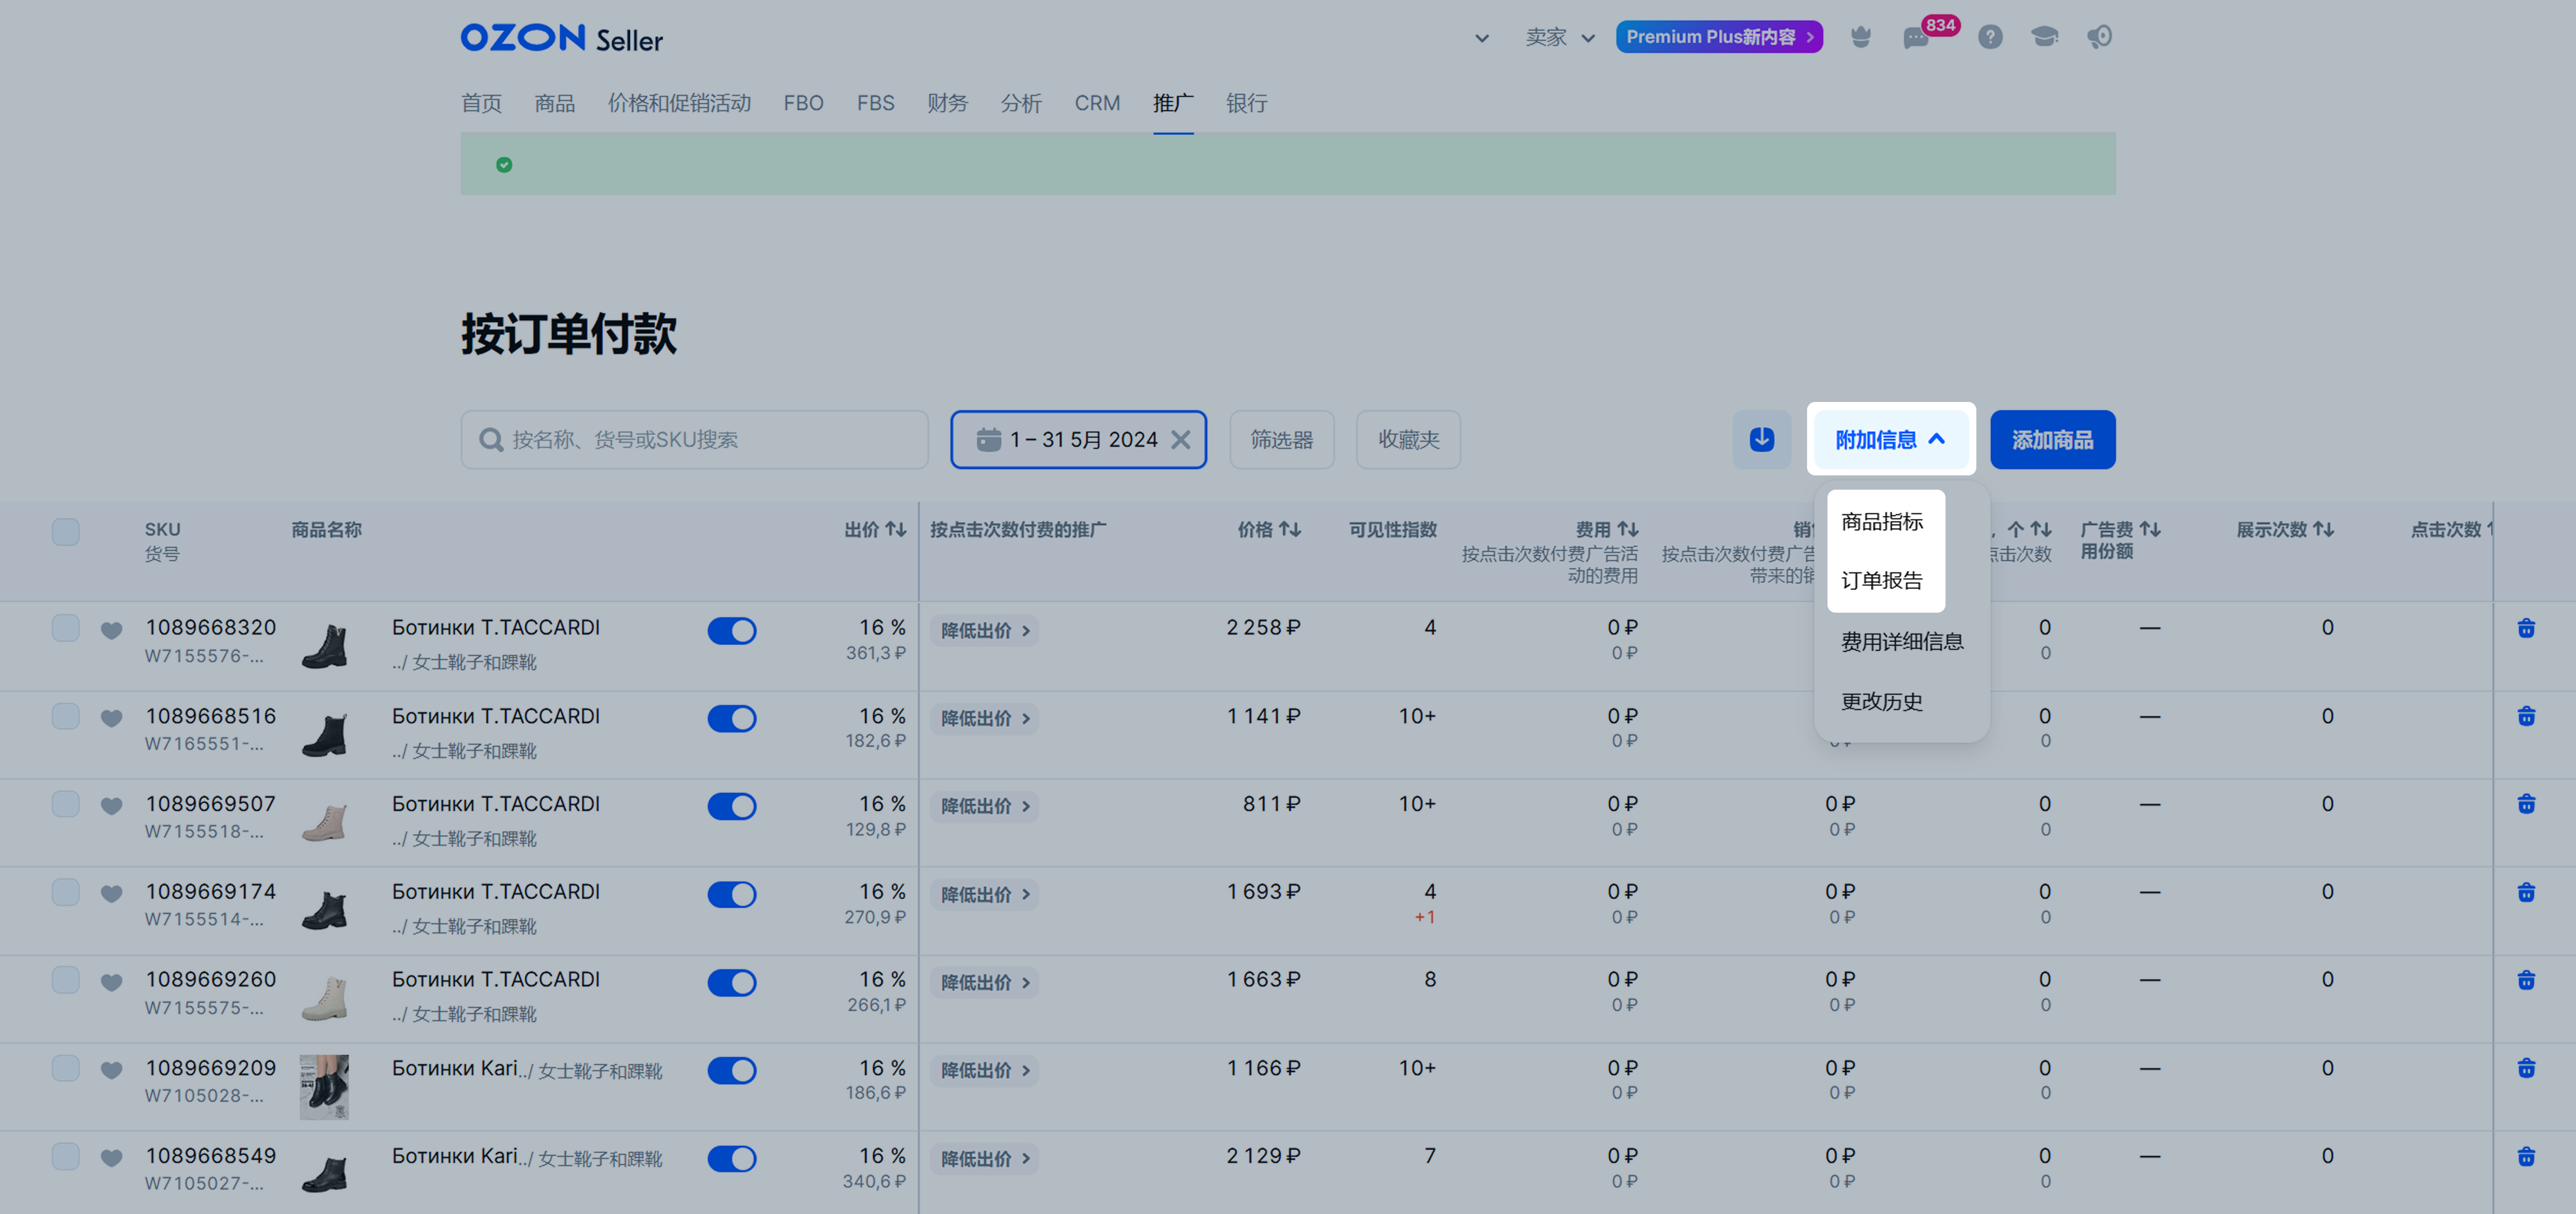Open the megaphone announcements icon
The width and height of the screenshot is (2576, 1214).
click(x=2099, y=37)
